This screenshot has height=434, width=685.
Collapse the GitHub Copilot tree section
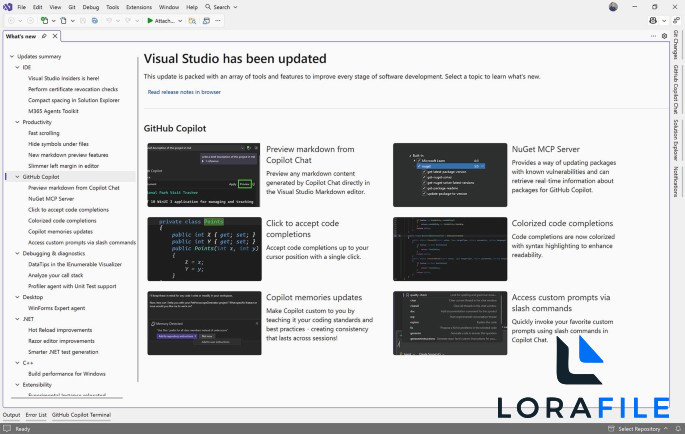click(17, 177)
